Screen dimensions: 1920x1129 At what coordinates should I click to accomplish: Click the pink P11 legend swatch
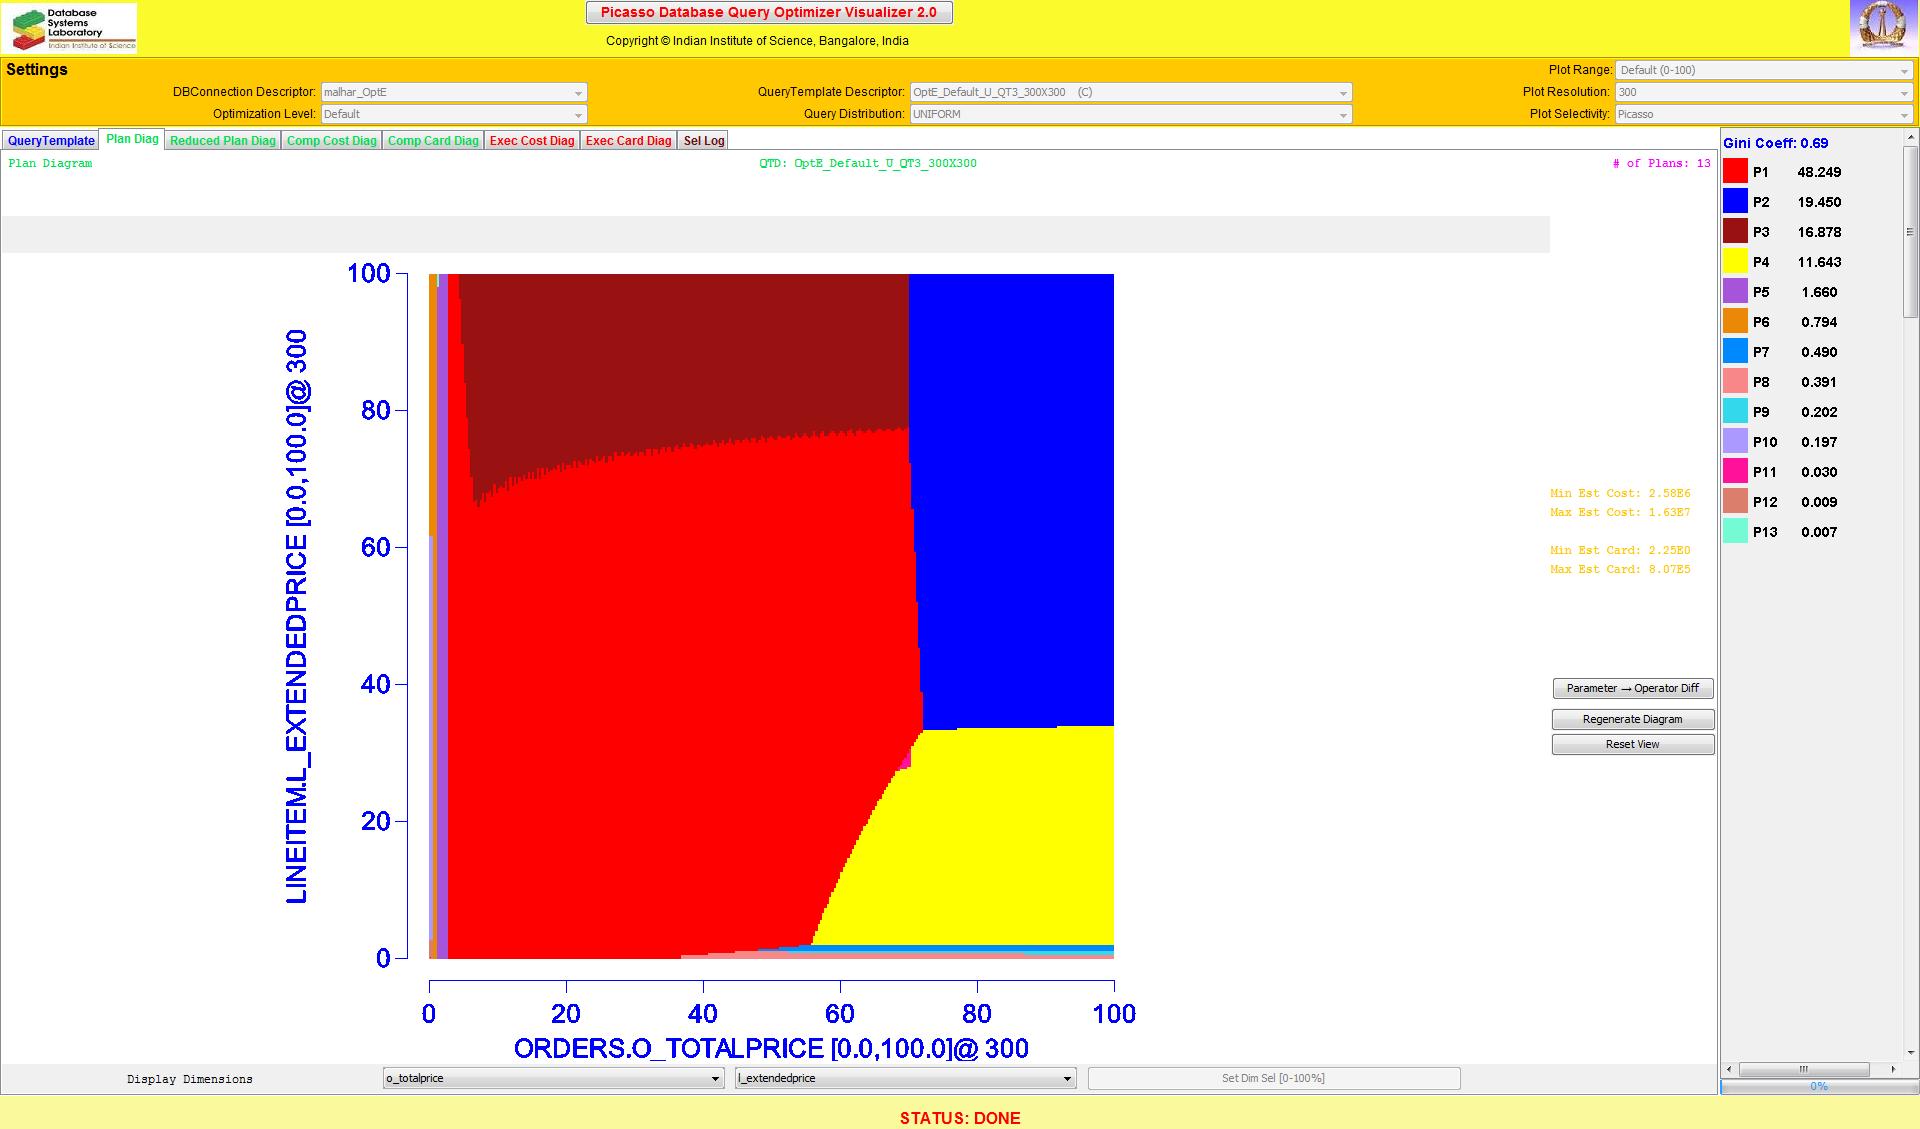tap(1735, 472)
